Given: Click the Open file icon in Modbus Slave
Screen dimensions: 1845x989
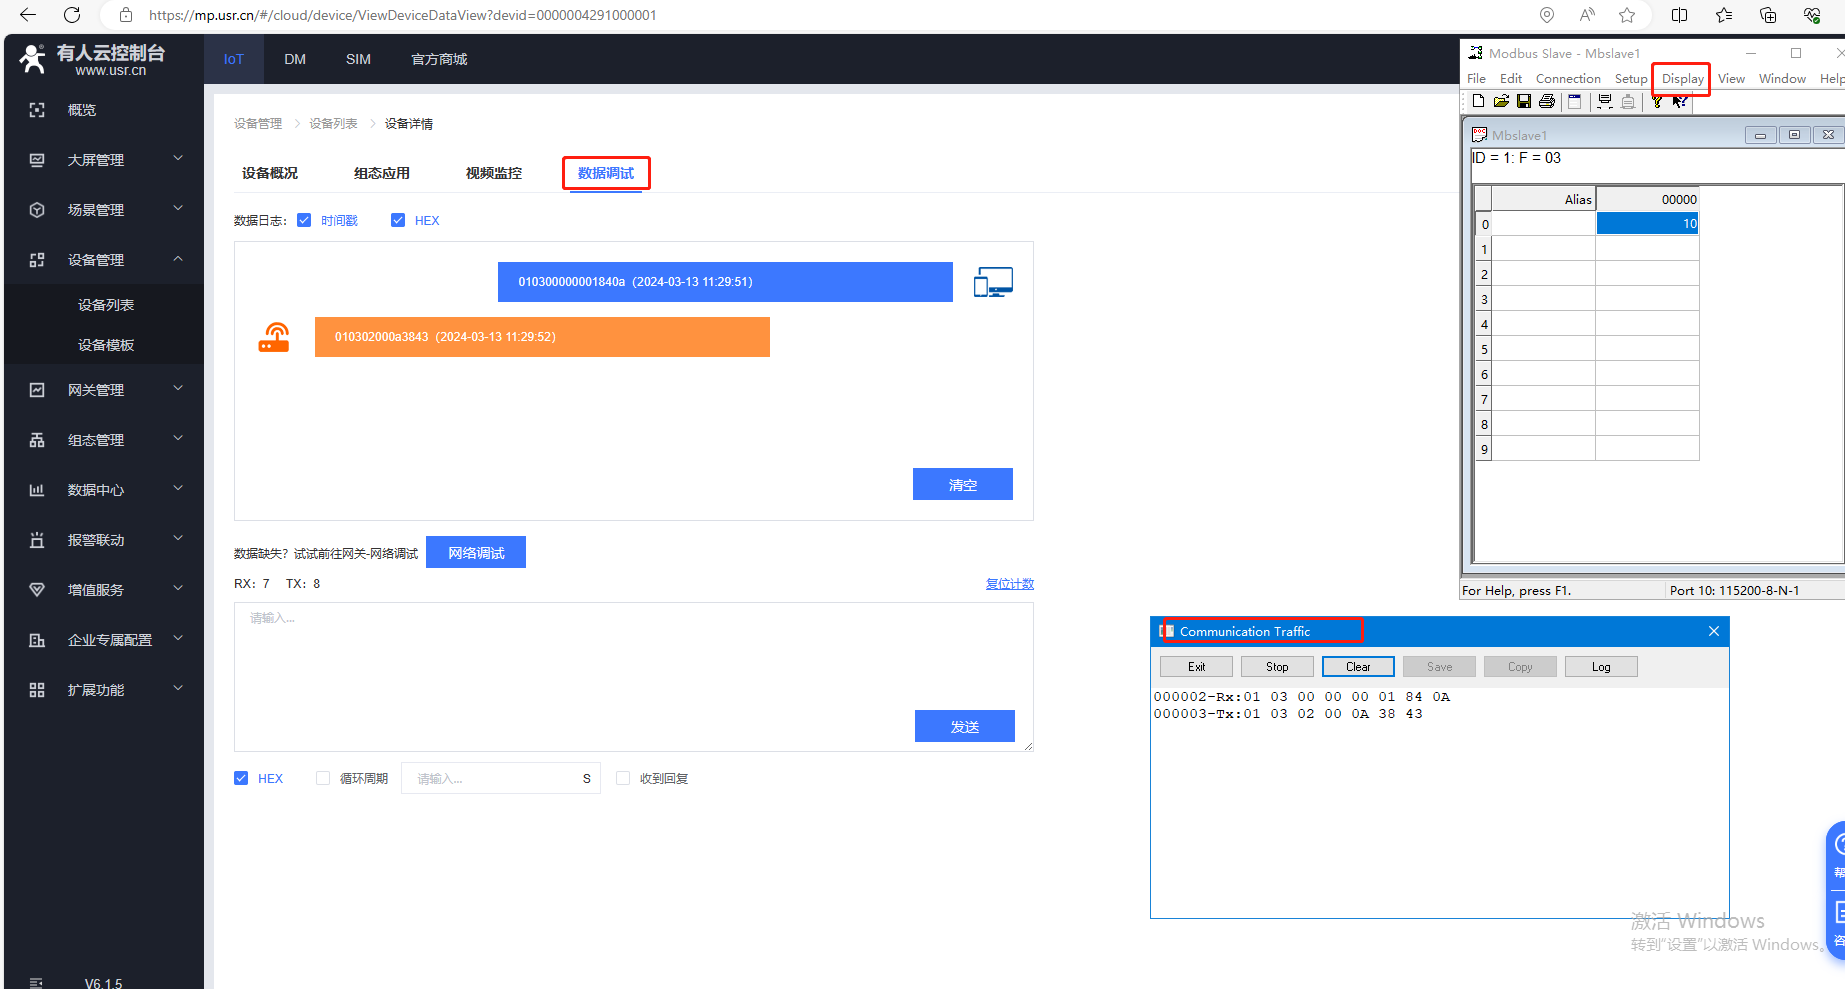Looking at the screenshot, I should (x=1501, y=101).
